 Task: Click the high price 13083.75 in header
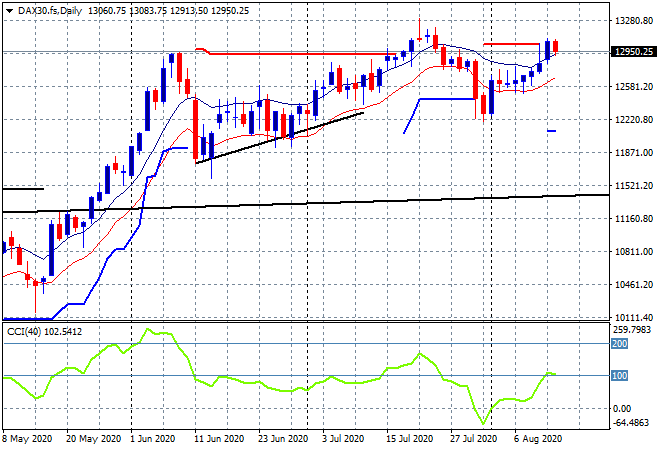pyautogui.click(x=148, y=11)
